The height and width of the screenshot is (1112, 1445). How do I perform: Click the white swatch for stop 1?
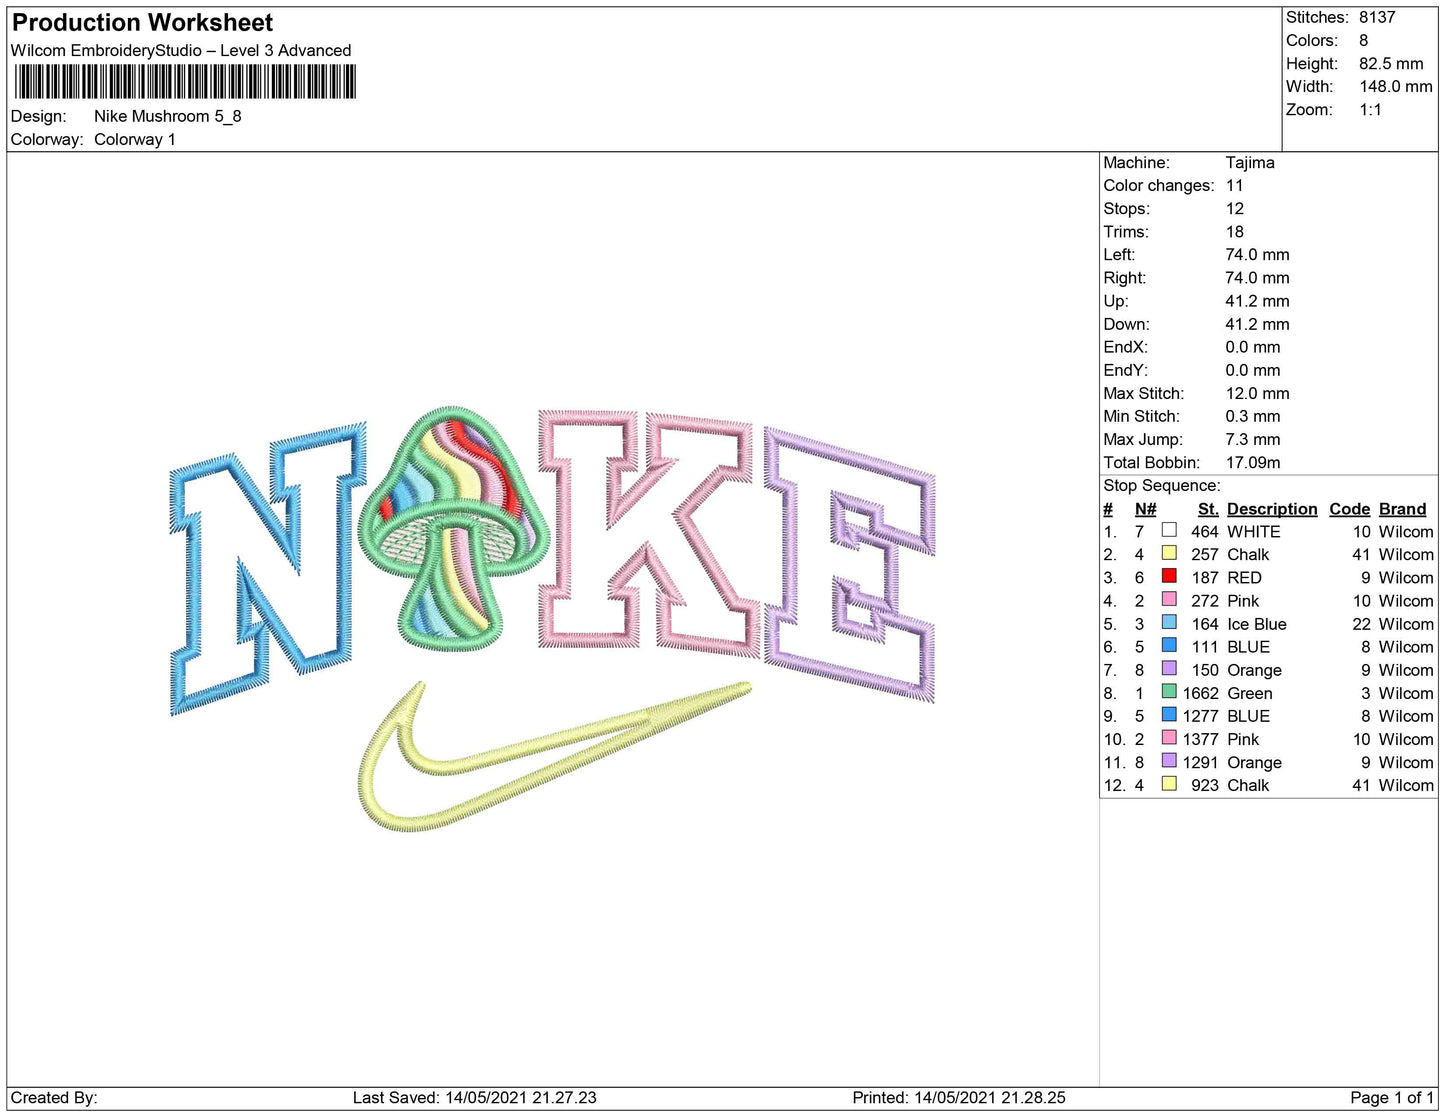[x=1169, y=530]
